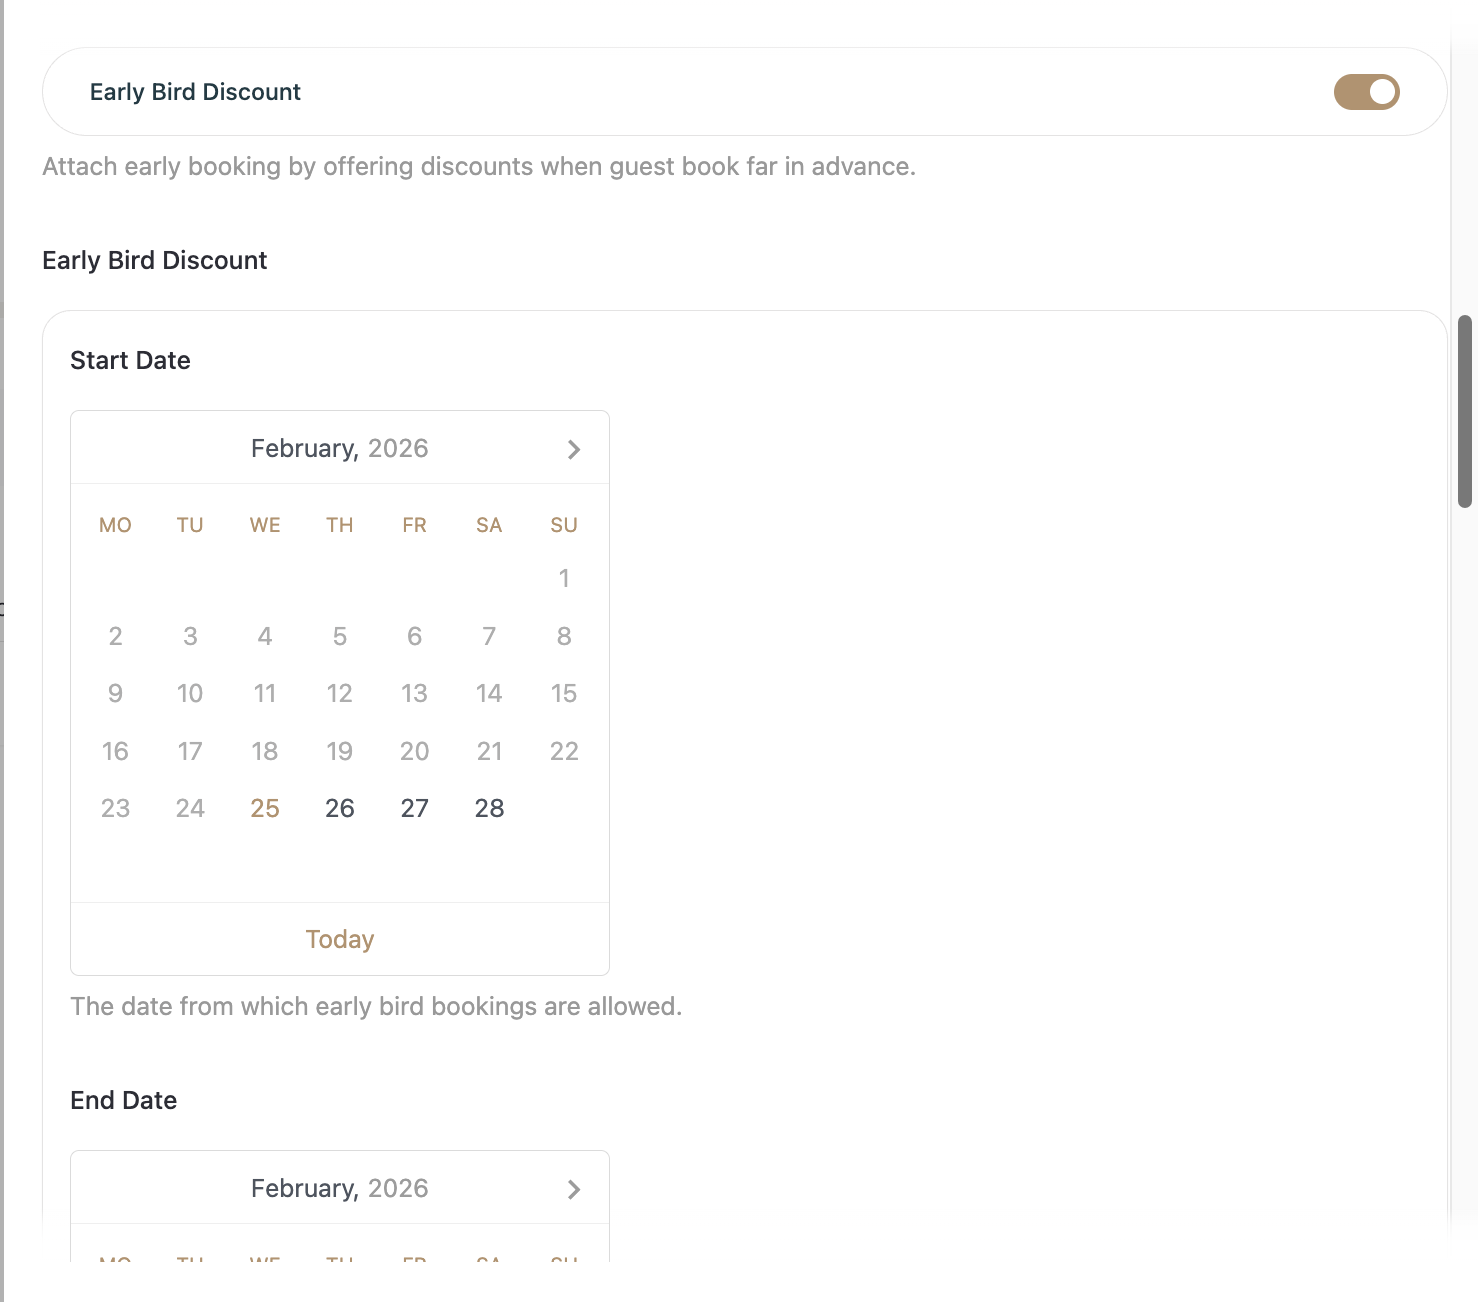Viewport: 1478px width, 1302px height.
Task: Click disabled date 24 in Start Date calendar
Action: [x=190, y=808]
